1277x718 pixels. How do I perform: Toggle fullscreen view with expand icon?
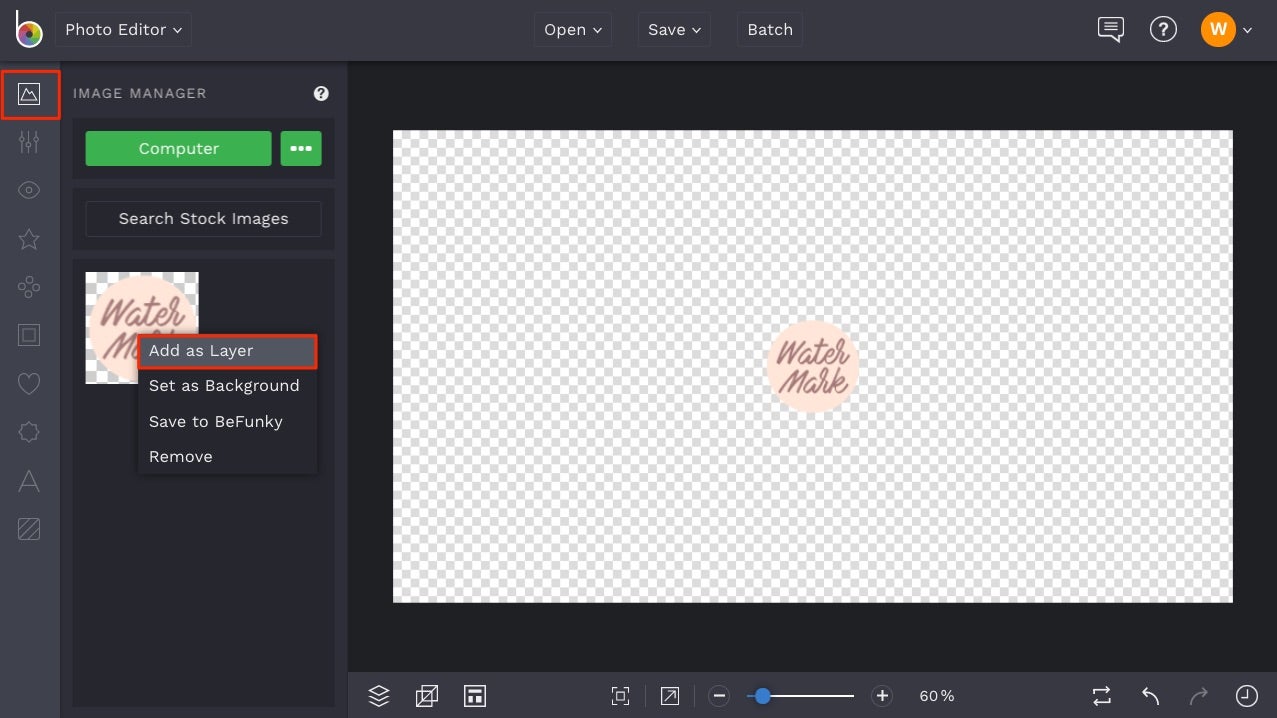[669, 695]
